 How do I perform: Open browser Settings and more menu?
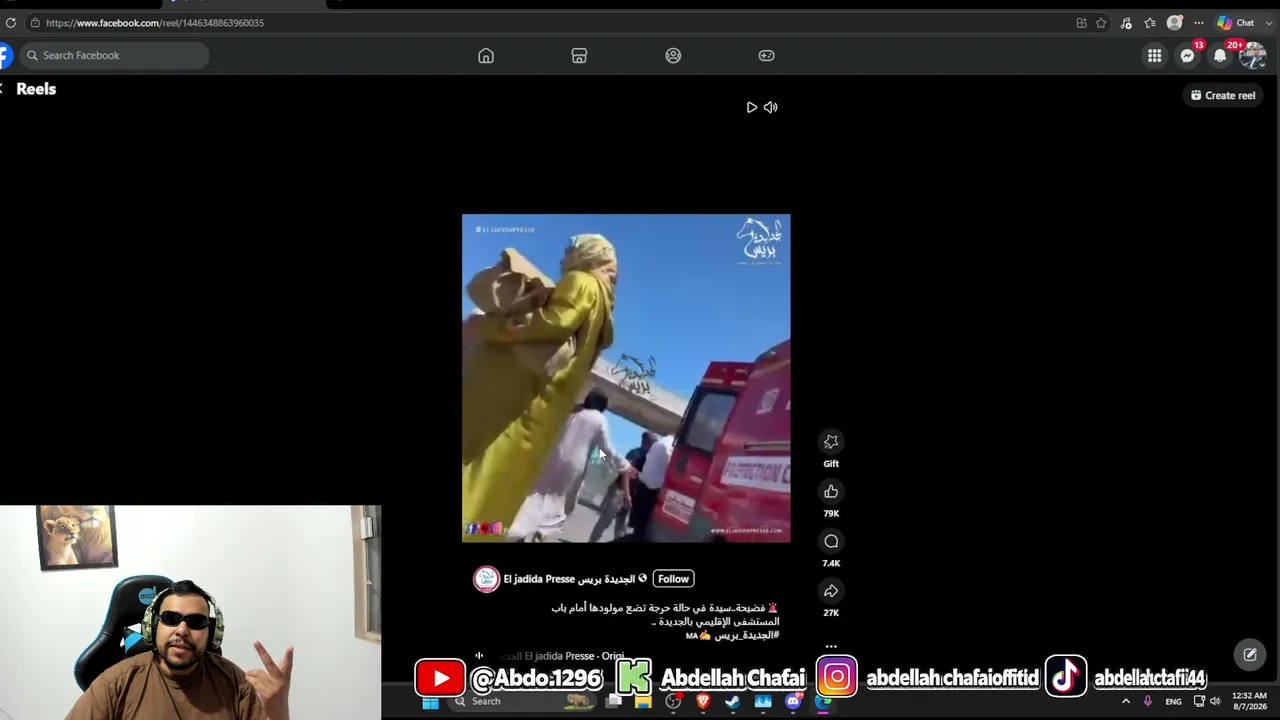tap(1199, 23)
